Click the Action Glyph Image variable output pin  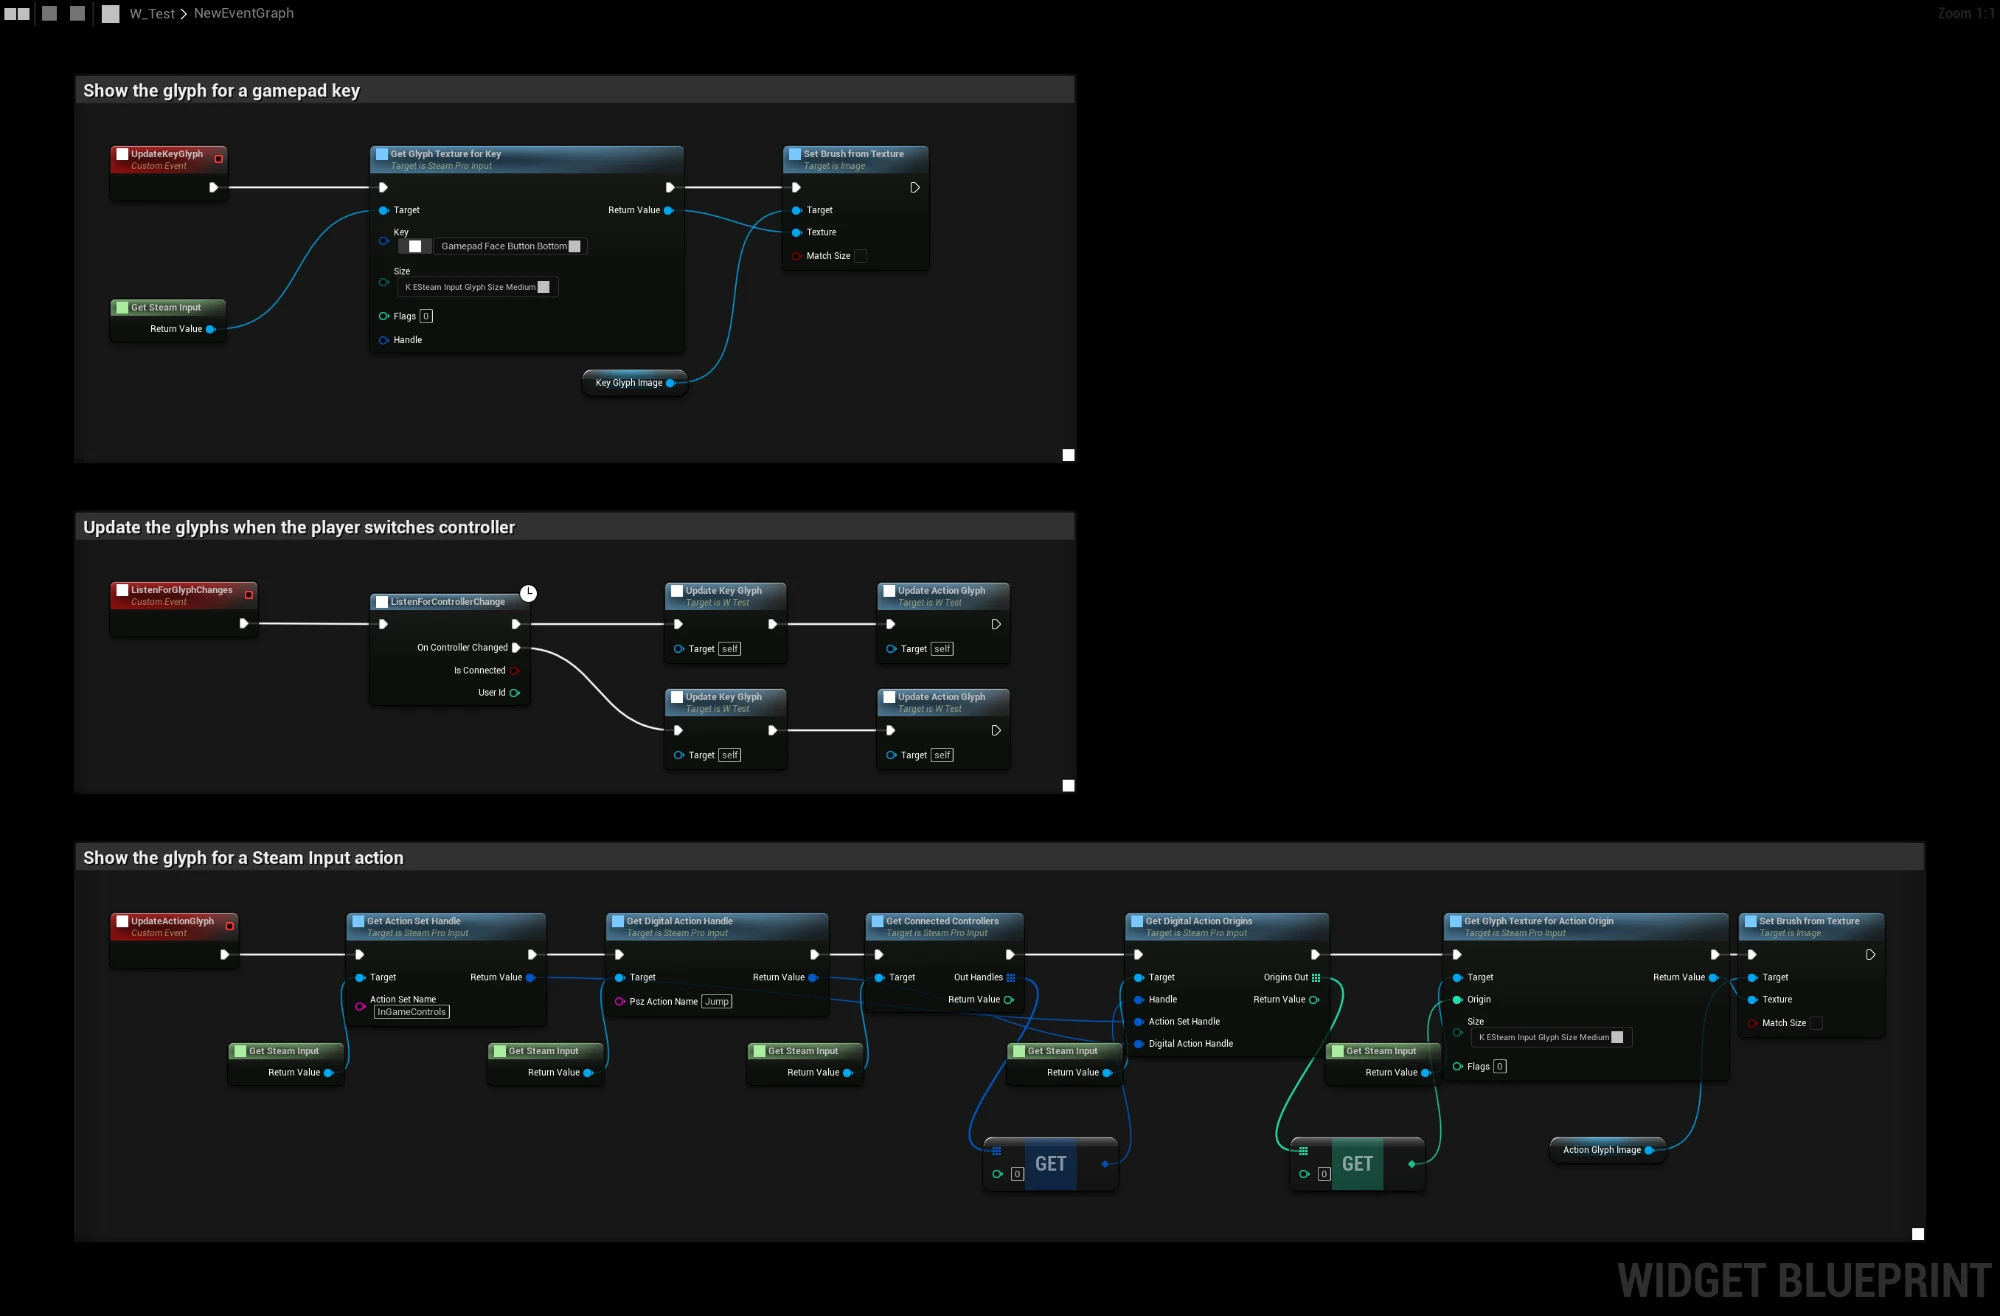(1649, 1150)
